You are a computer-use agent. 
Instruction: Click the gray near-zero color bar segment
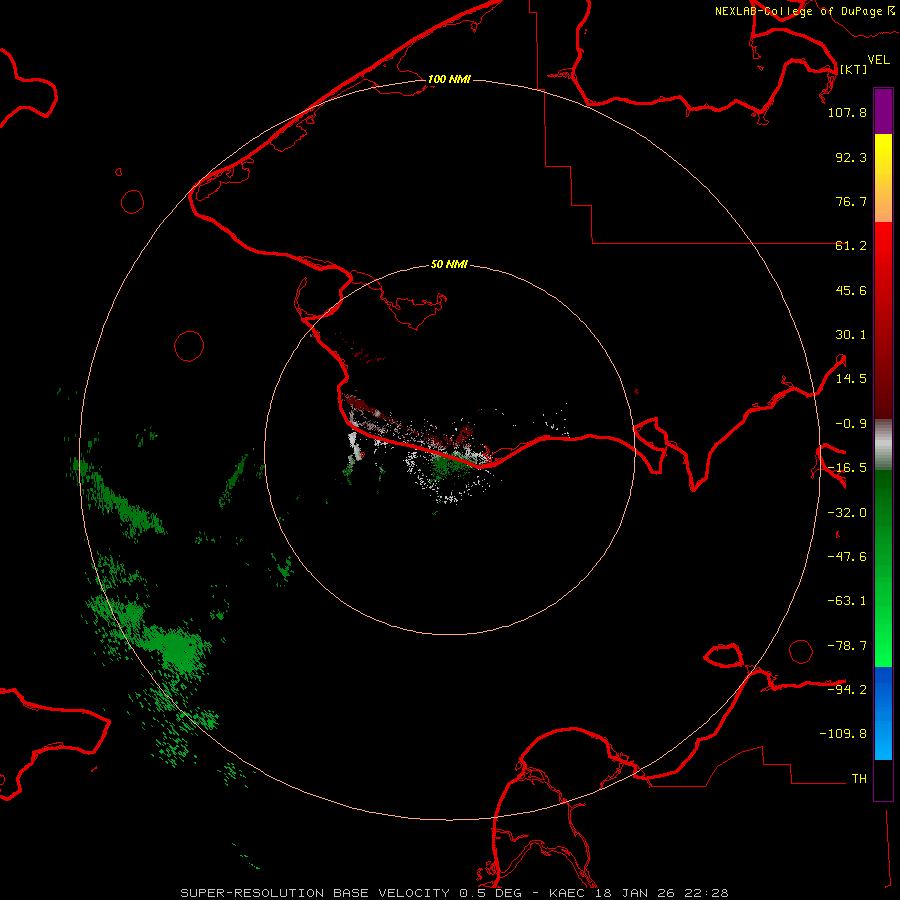(x=883, y=445)
